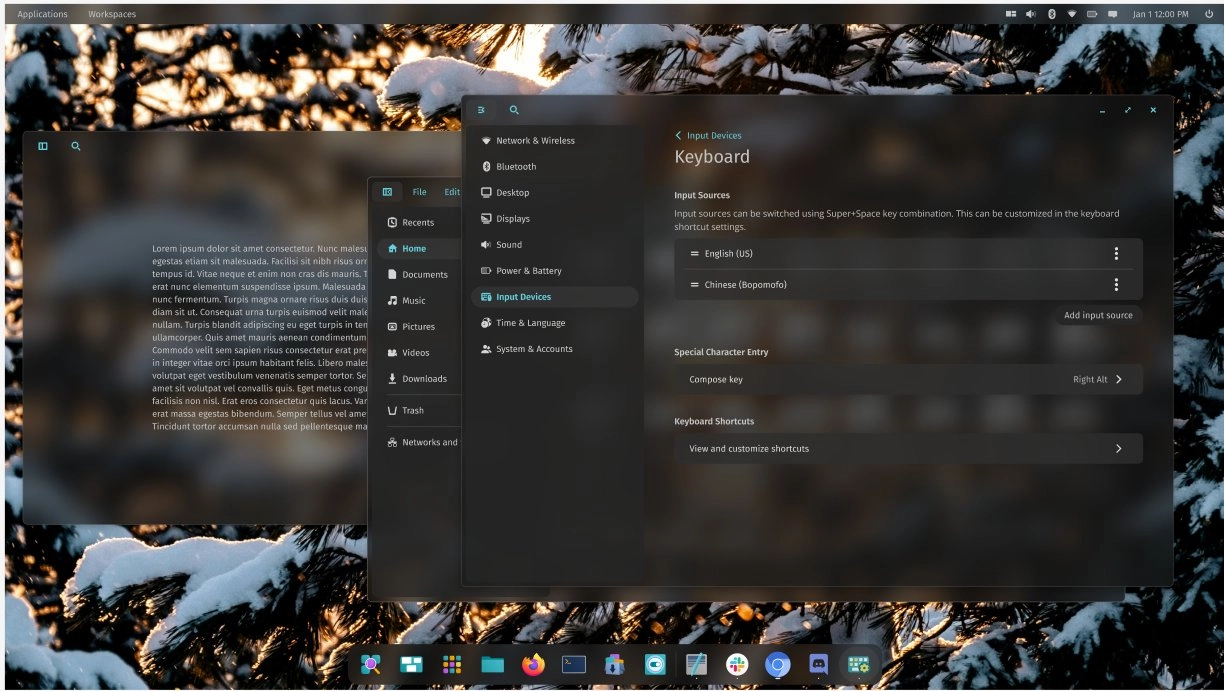The width and height of the screenshot is (1224, 691).
Task: Click the Network & Wireless Wi-Fi icon
Action: (x=486, y=140)
